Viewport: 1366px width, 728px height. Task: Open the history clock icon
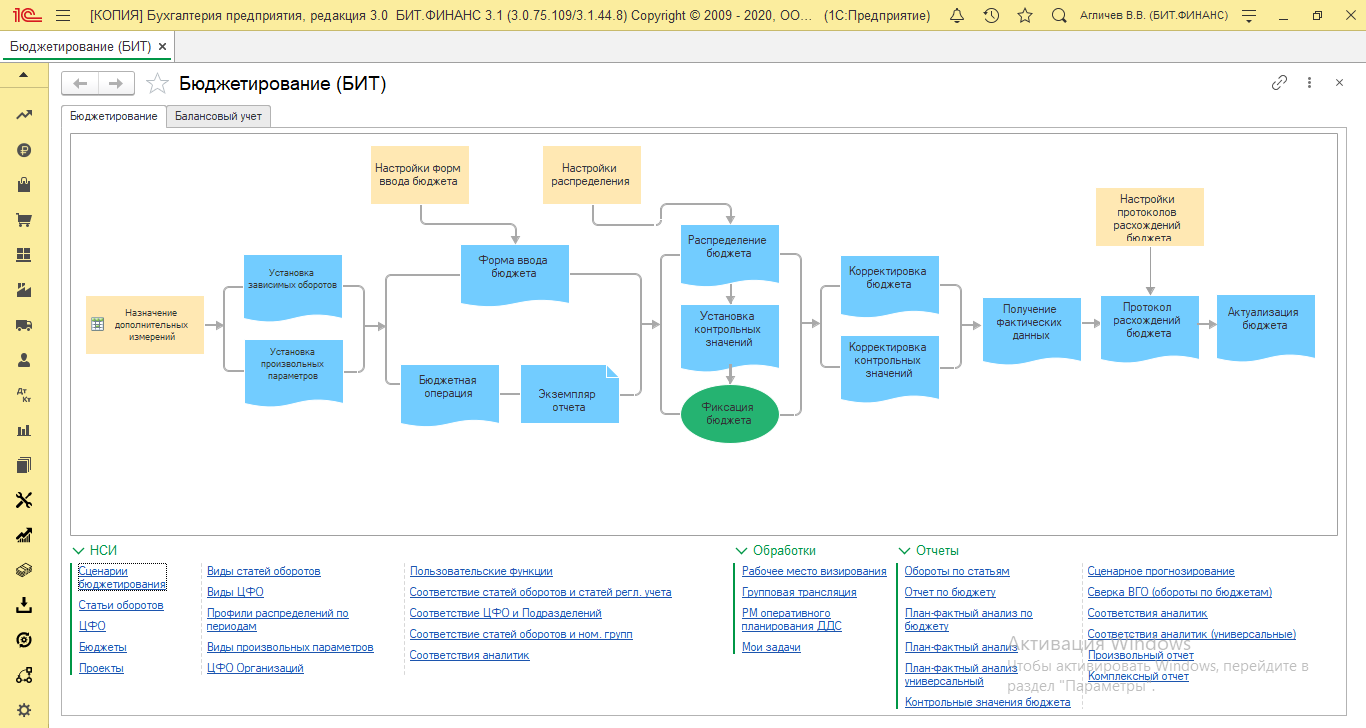[991, 16]
